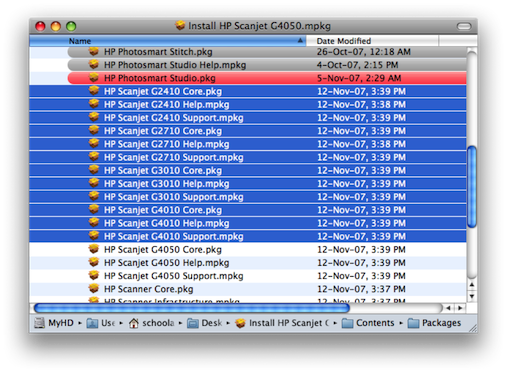Click the vertical blue scrollbar thumb
The image size is (507, 373).
[x=472, y=187]
